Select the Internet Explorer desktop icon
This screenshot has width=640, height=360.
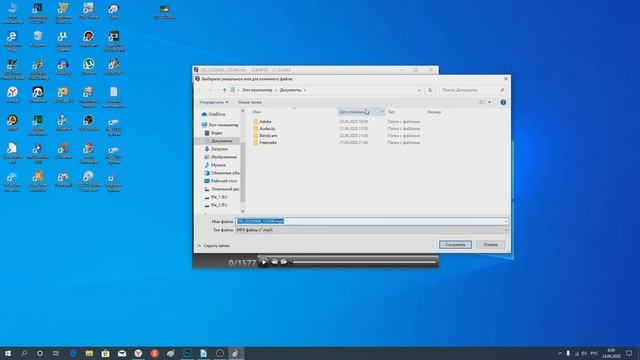[x=12, y=41]
